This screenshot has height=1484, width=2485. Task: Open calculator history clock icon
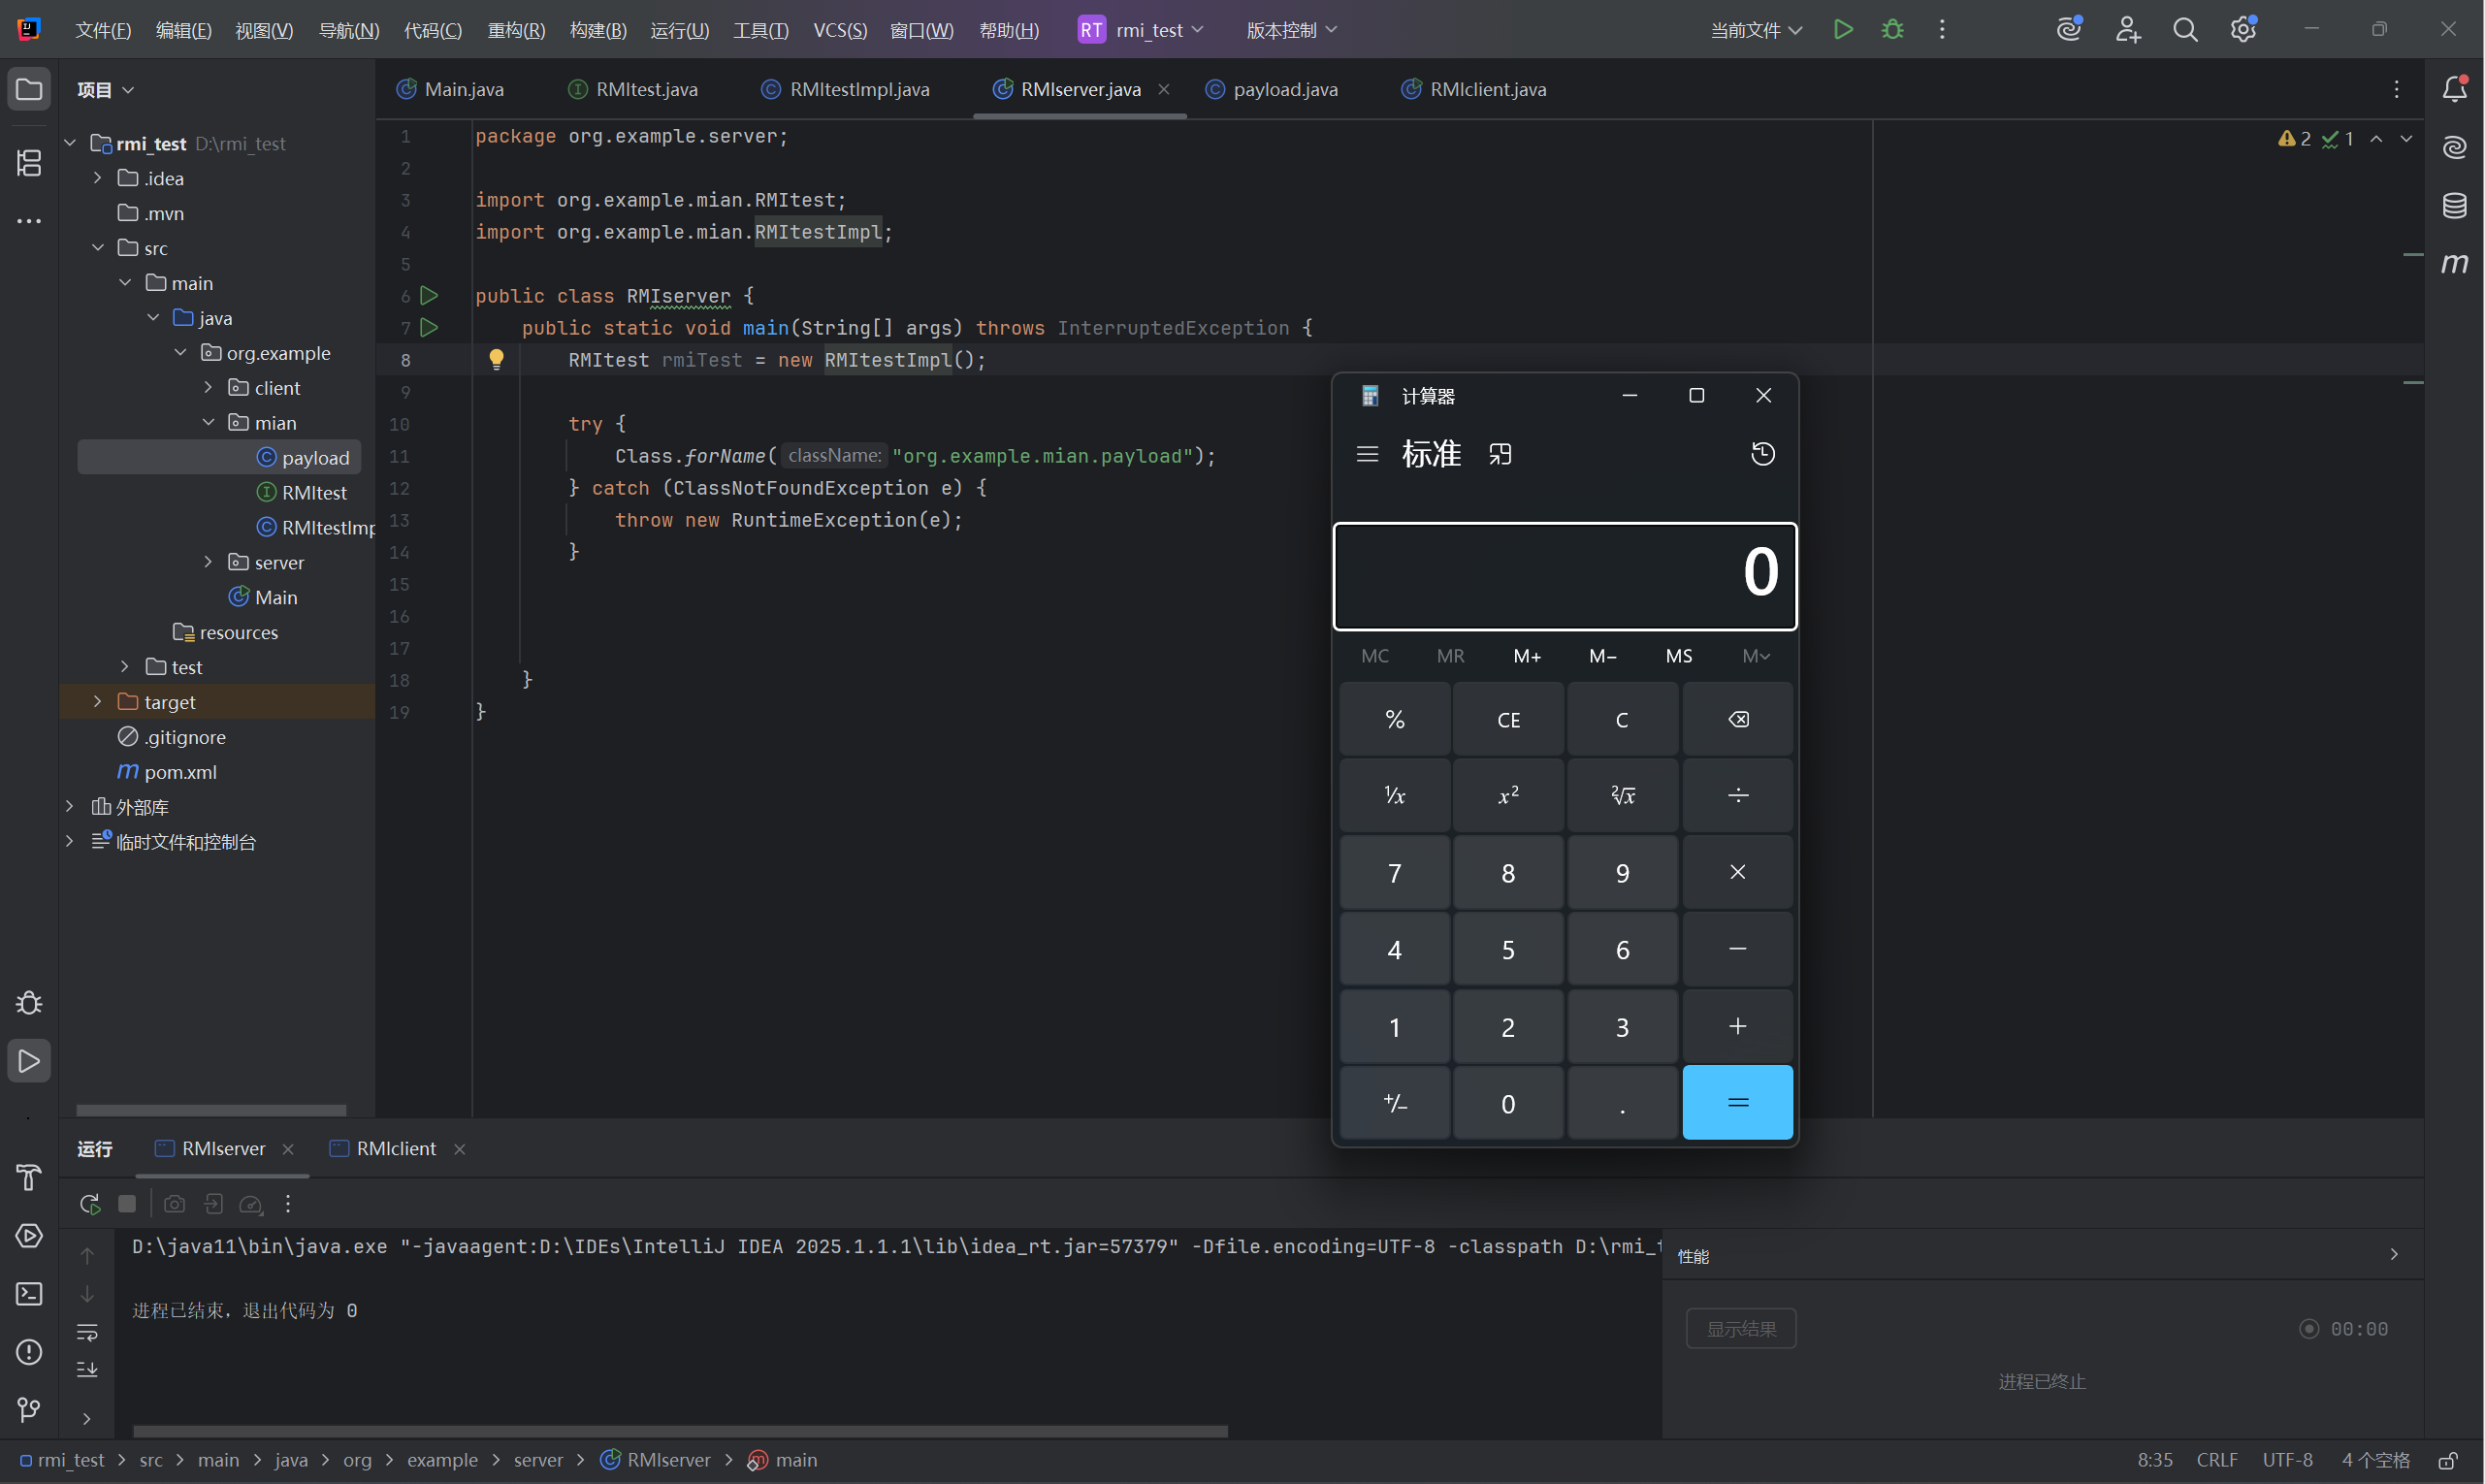point(1763,454)
